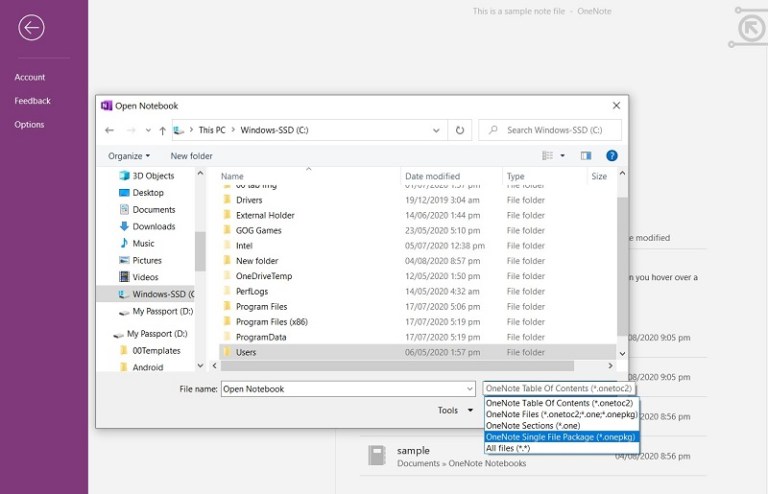Image resolution: width=768 pixels, height=494 pixels.
Task: Open Options in the OneNote sidebar
Action: (x=29, y=124)
